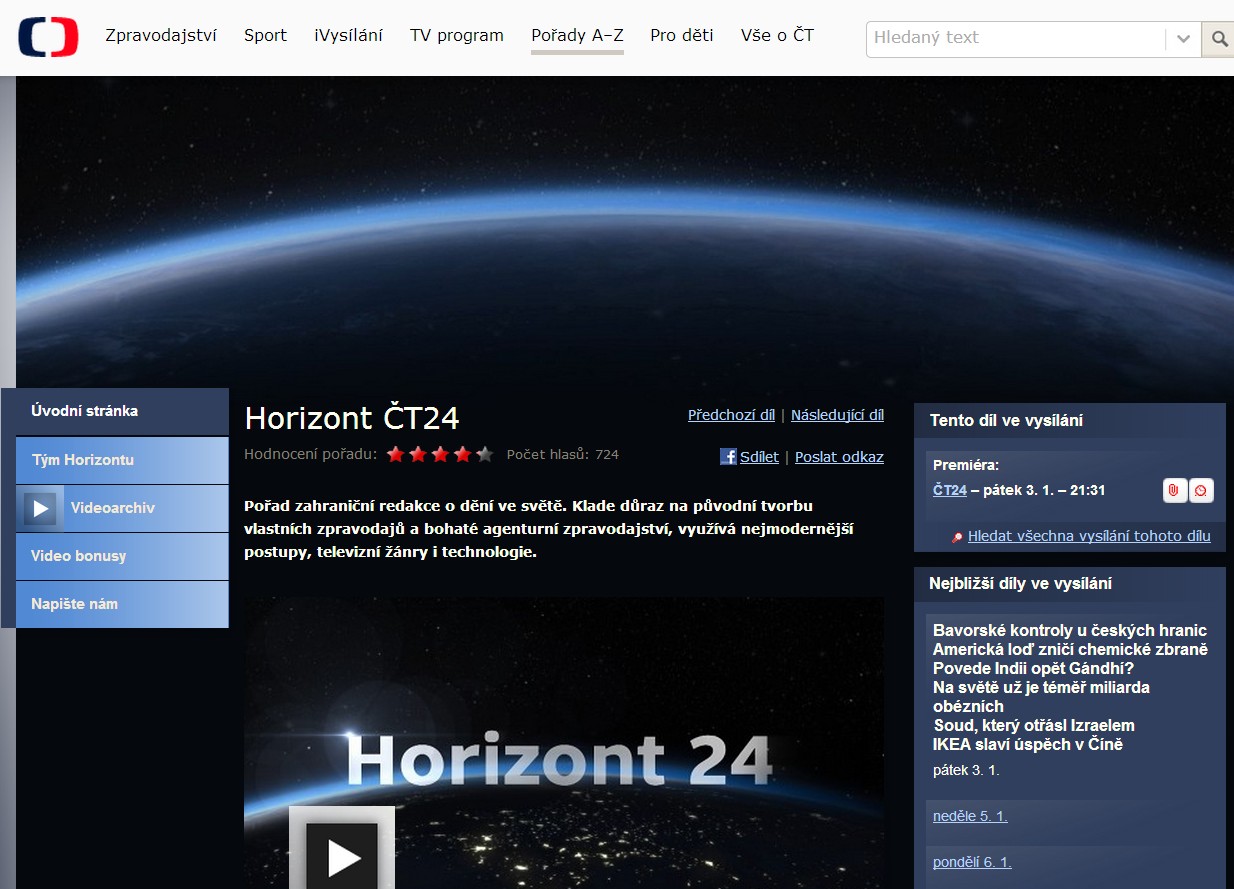Click the Czech Television logo

(x=47, y=37)
